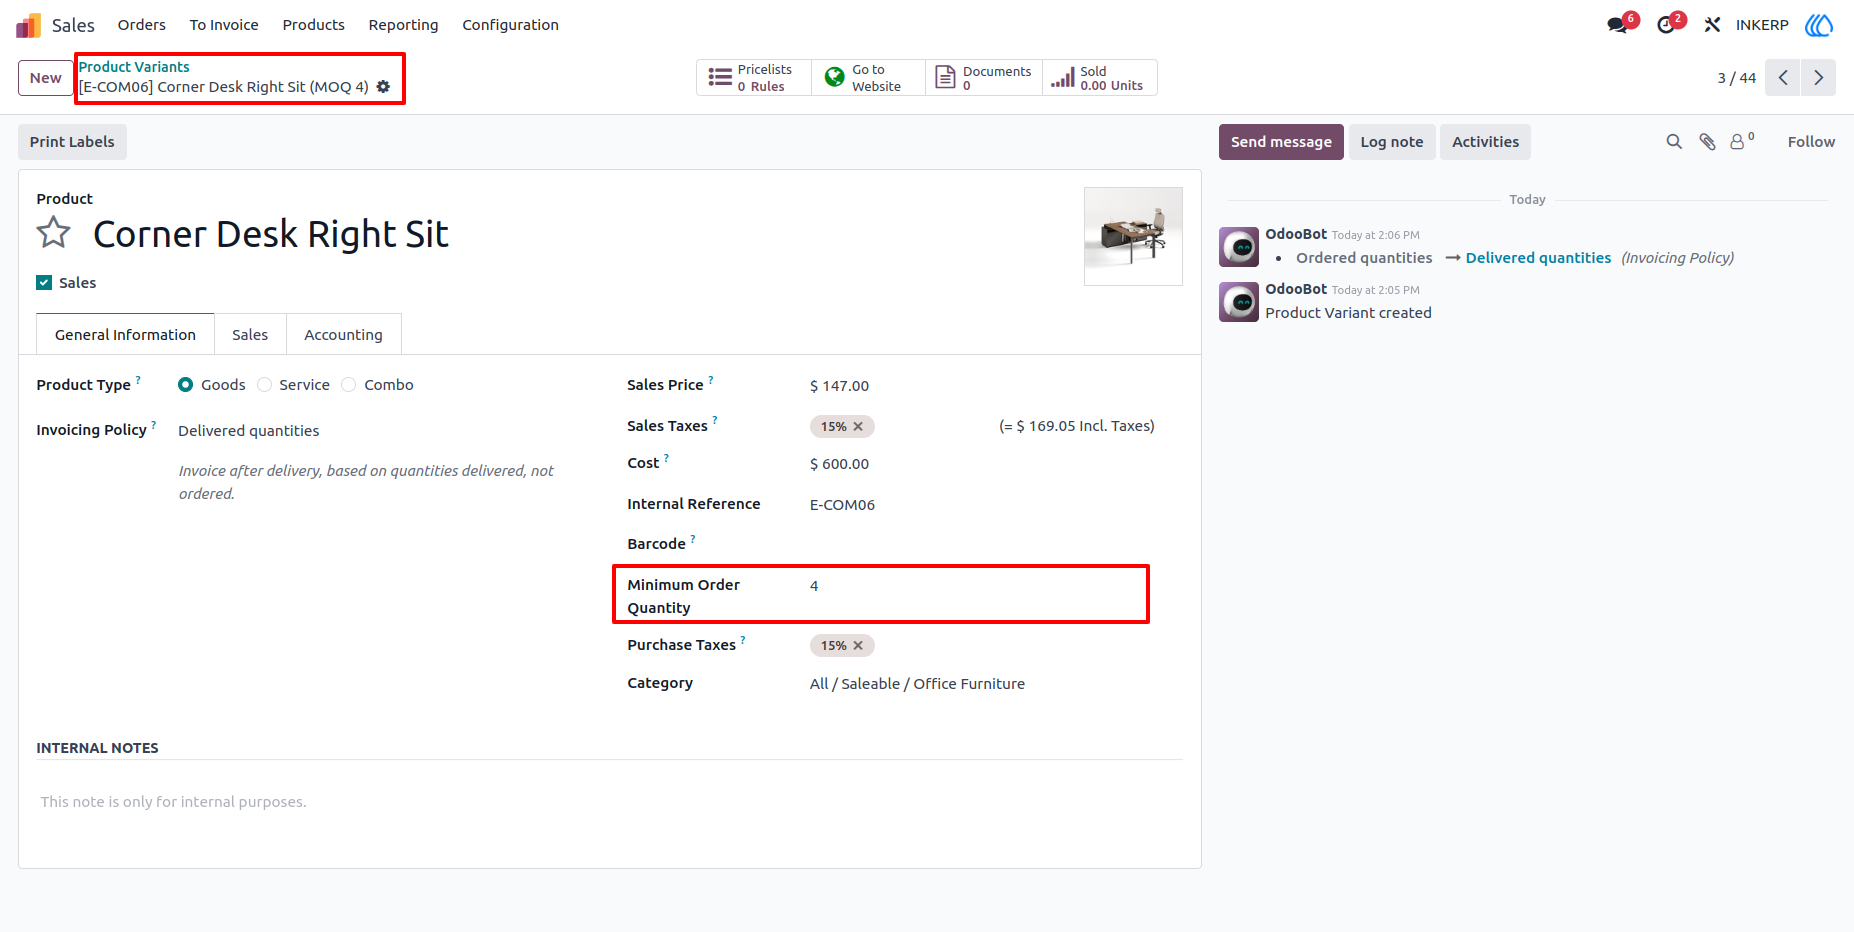Viewport: 1854px width, 932px height.
Task: Click the Send message button
Action: tap(1281, 142)
